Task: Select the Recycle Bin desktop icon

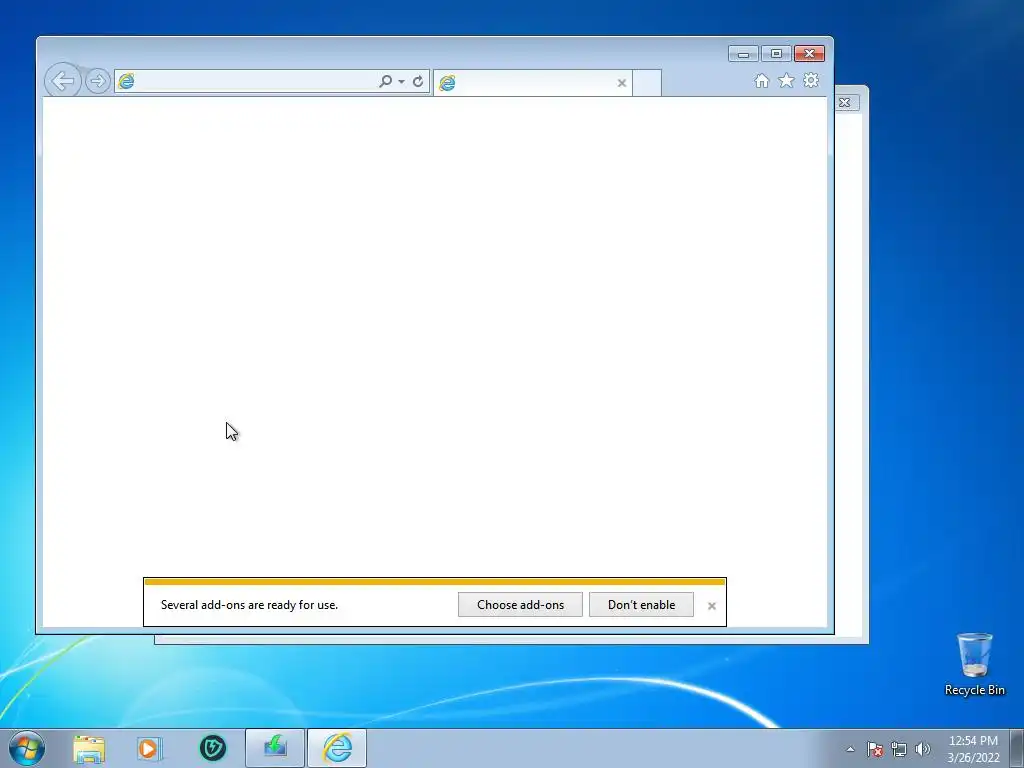Action: [x=974, y=664]
